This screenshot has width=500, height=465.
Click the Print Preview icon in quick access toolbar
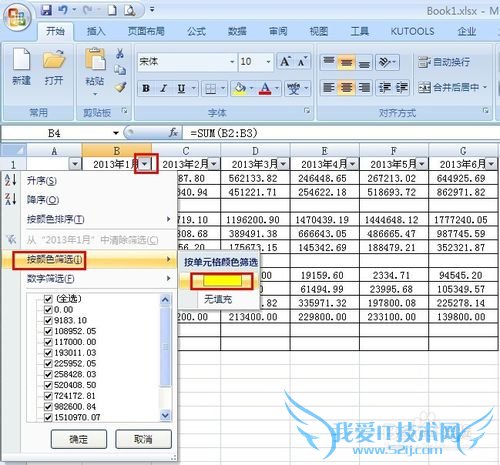coord(130,10)
